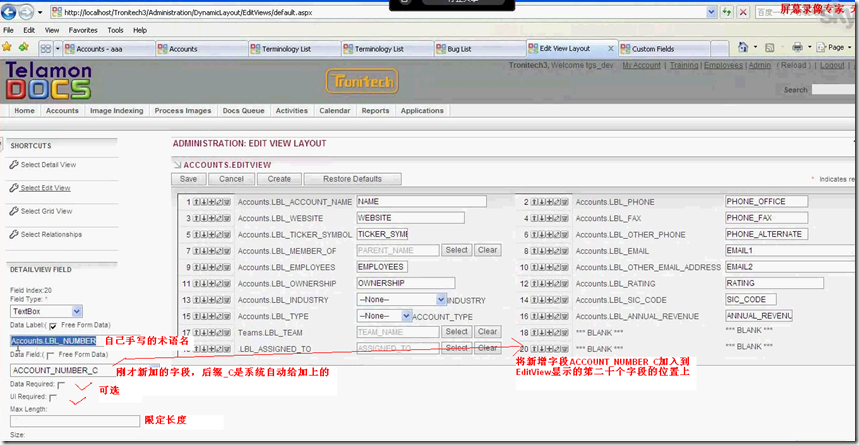The height and width of the screenshot is (445, 859).
Task: Click the favorites star icon in toolbar
Action: click(8, 47)
